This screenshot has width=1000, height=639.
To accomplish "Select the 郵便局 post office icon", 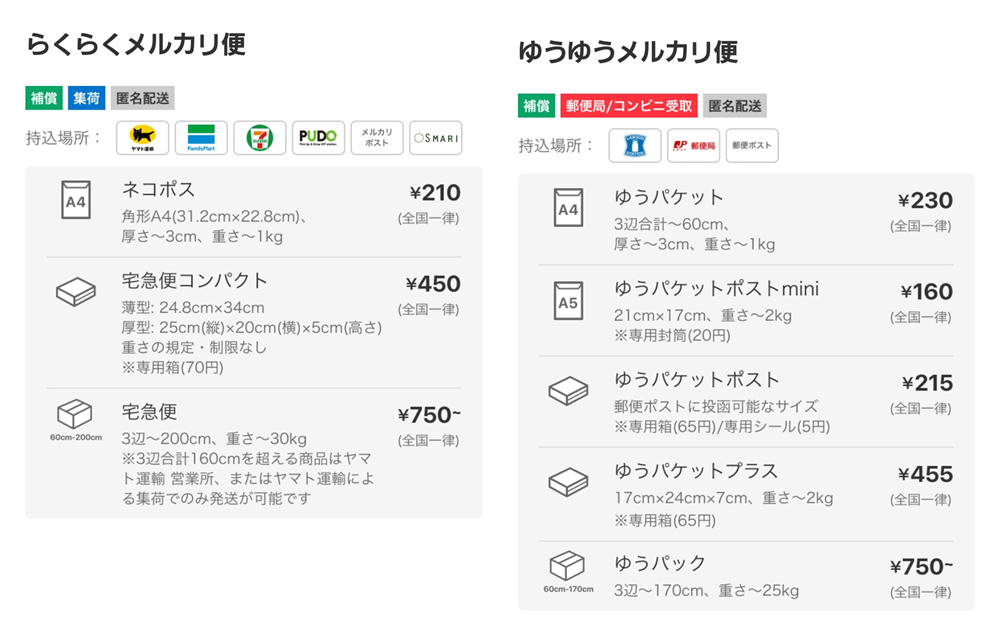I will [693, 145].
